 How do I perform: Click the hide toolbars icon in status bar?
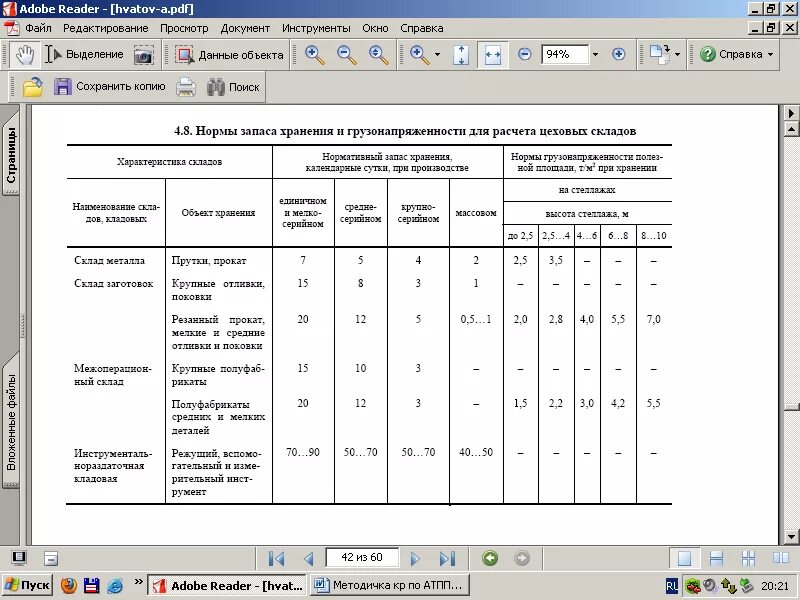[x=51, y=558]
